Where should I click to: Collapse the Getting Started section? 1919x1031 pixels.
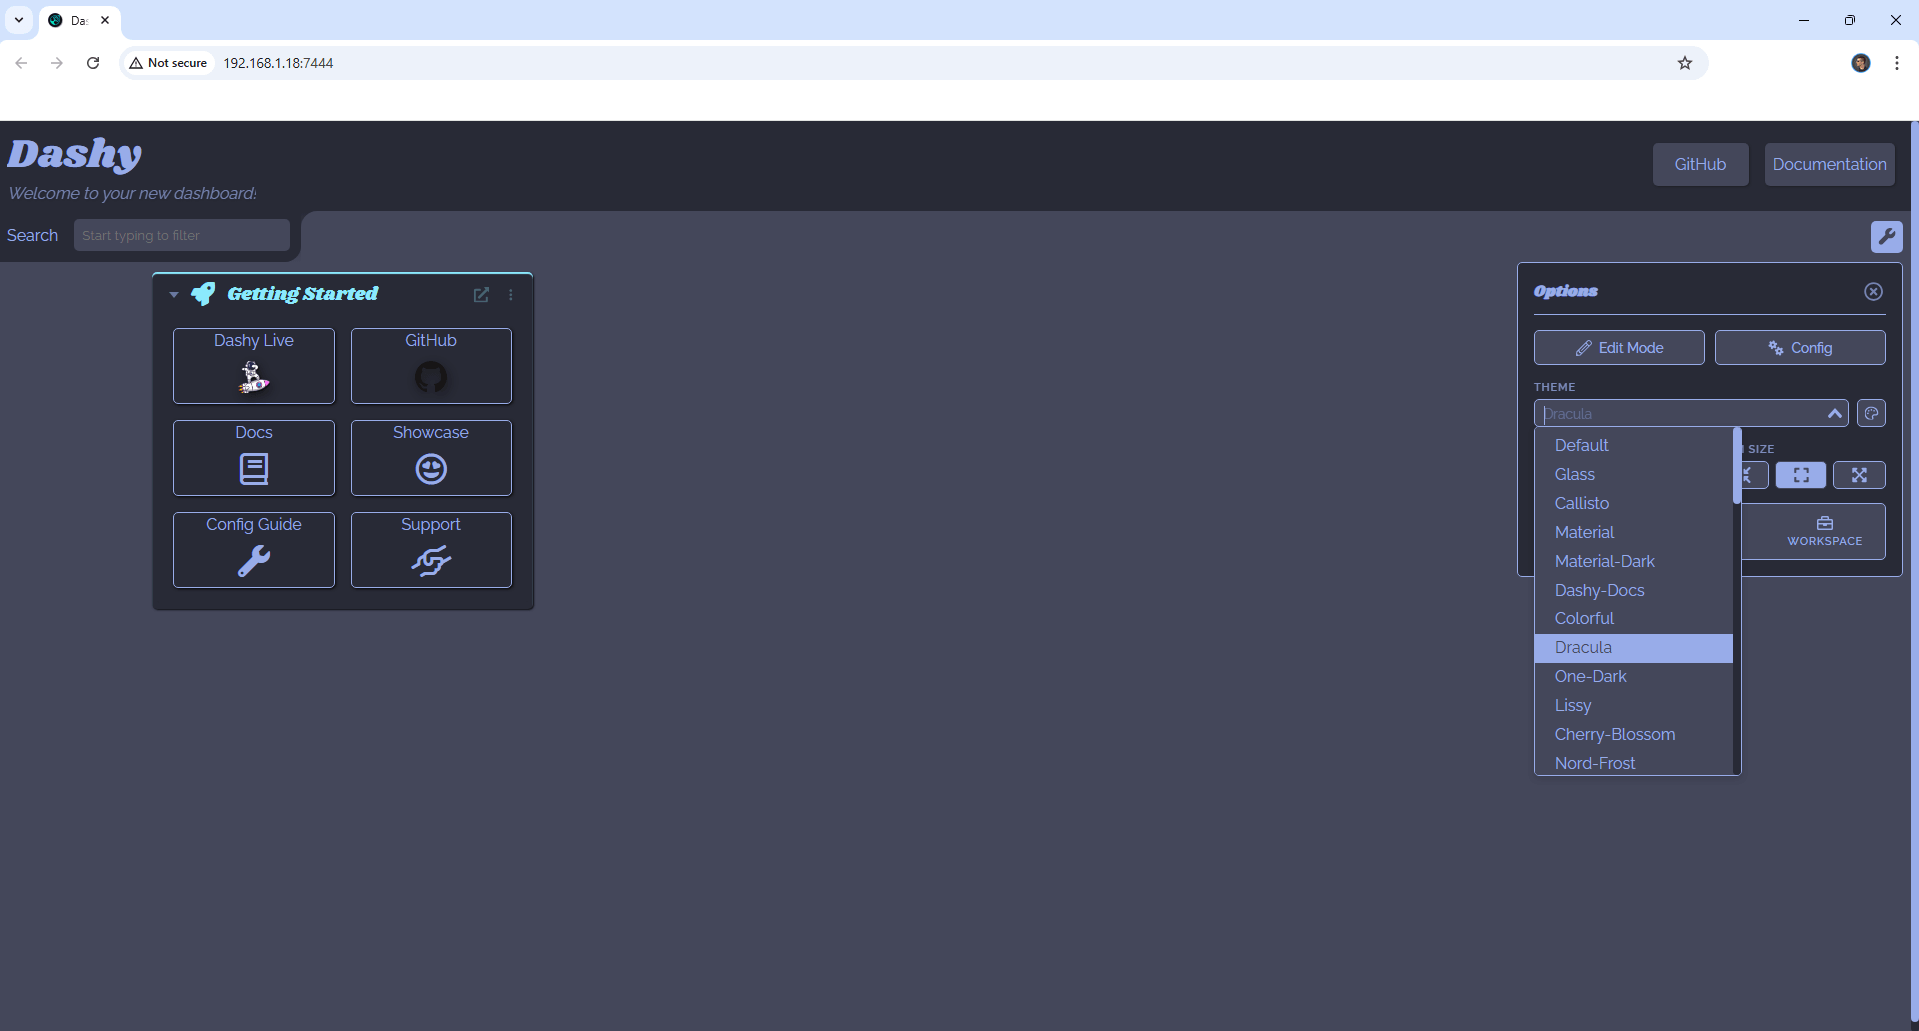174,295
